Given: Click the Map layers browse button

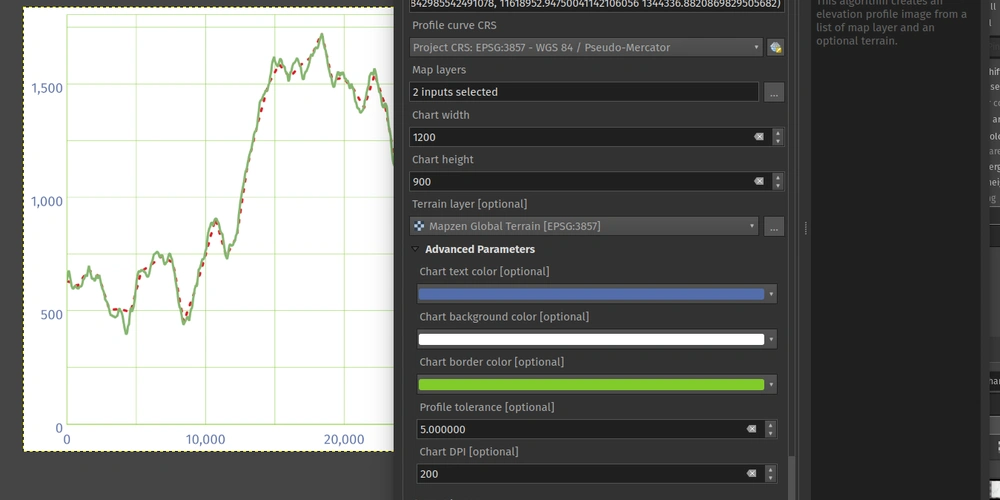Looking at the screenshot, I should pyautogui.click(x=774, y=92).
